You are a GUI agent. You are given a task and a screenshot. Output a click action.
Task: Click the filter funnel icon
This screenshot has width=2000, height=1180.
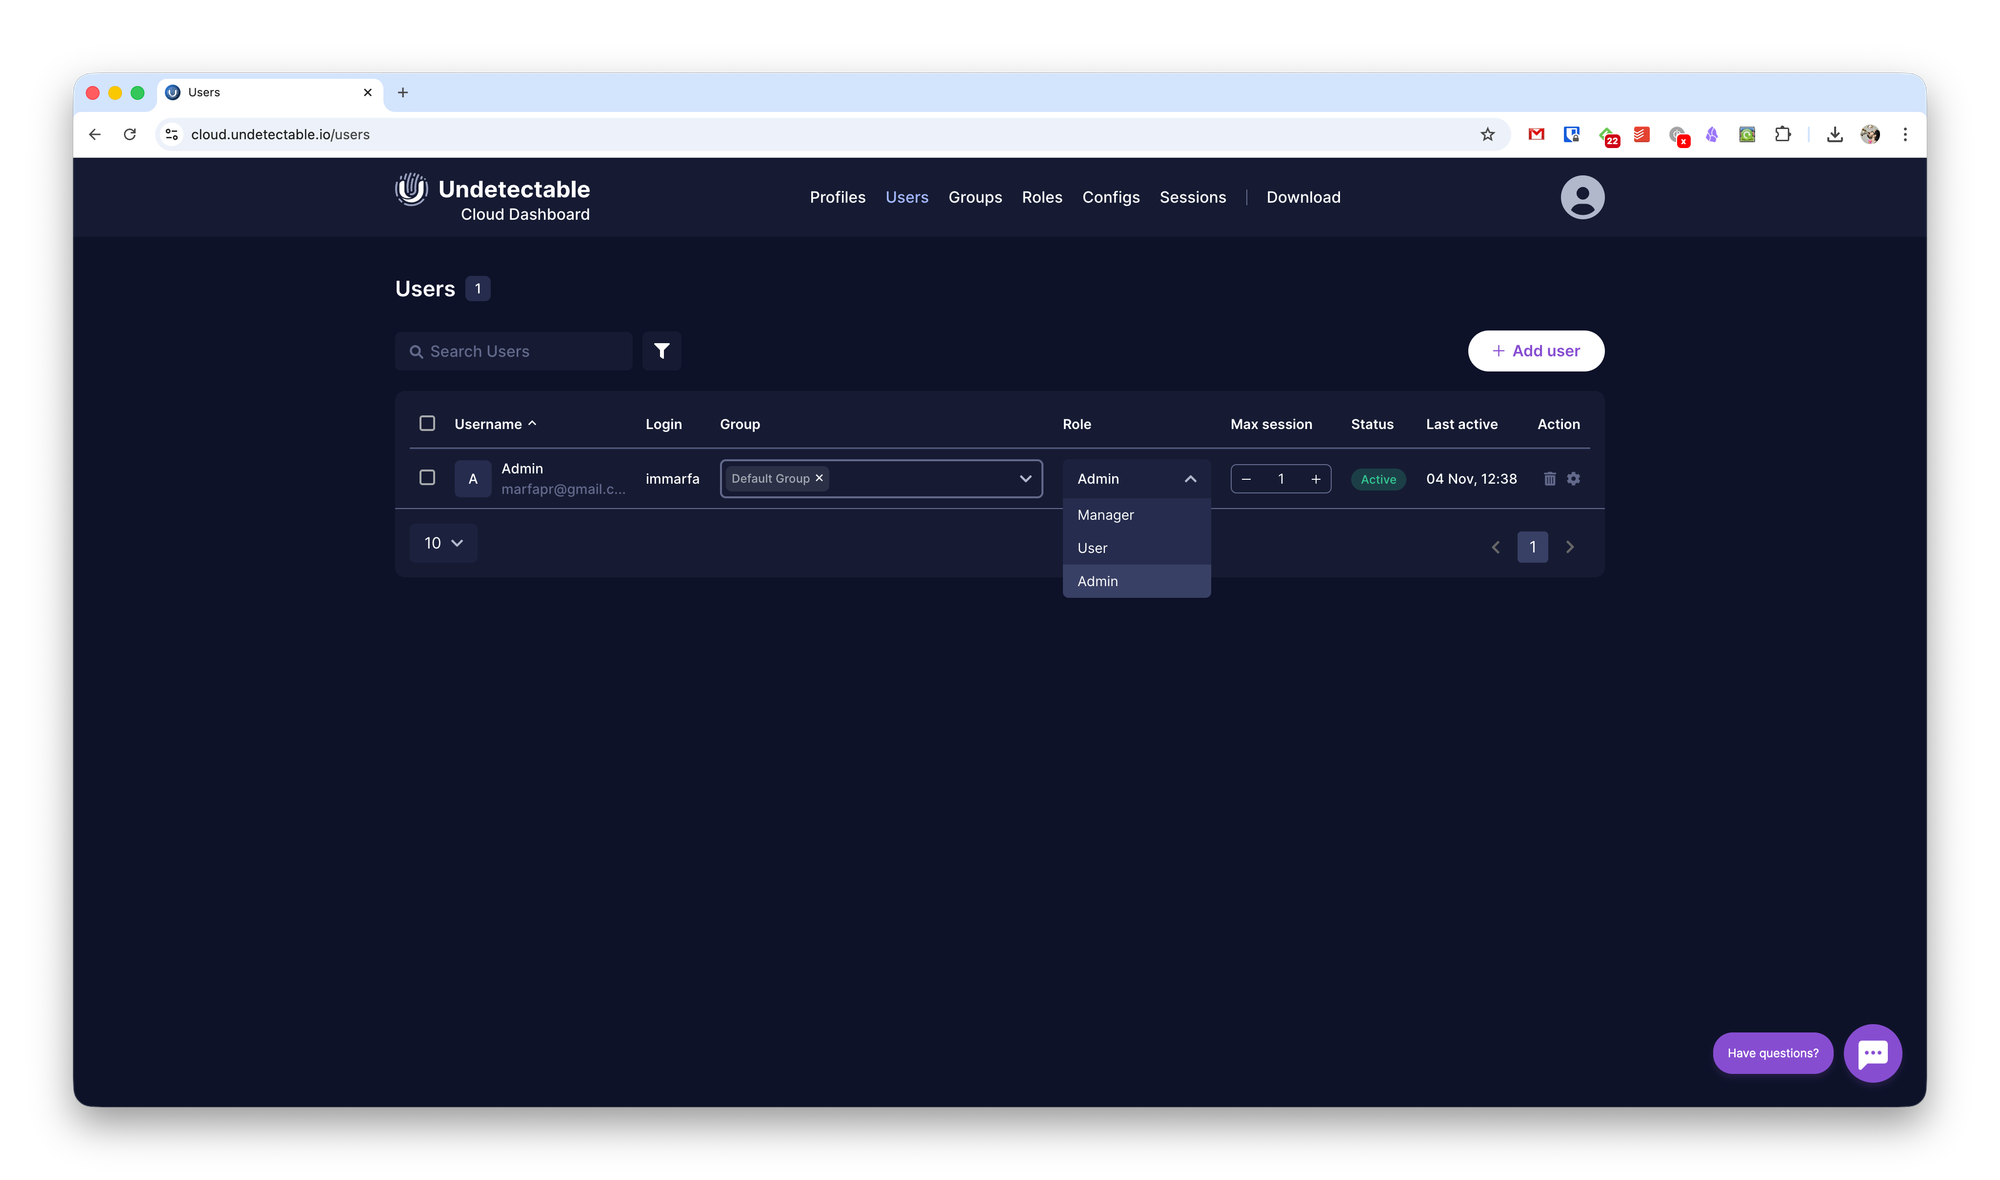661,351
